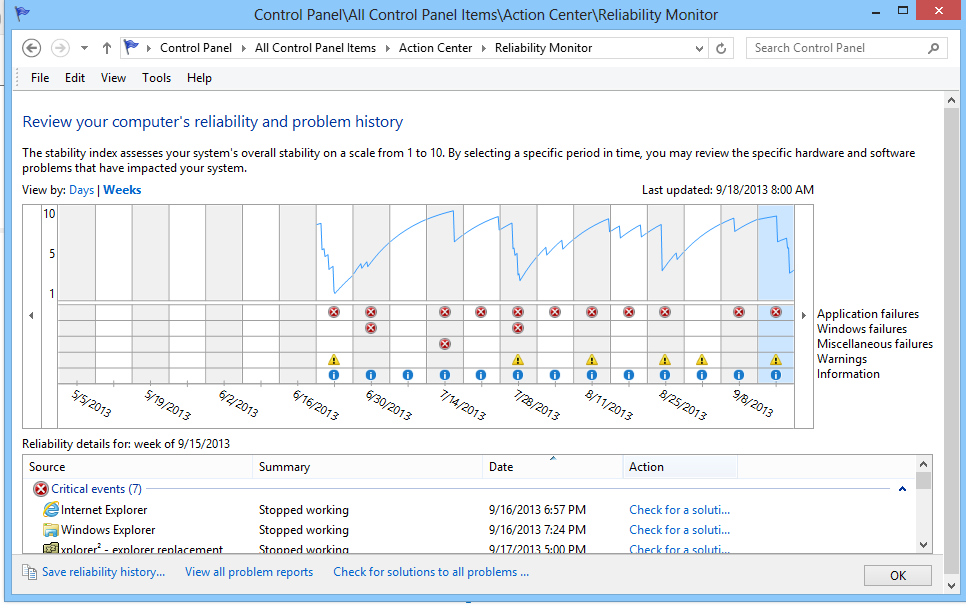Click the Windows Explorer source icon
966x606 pixels.
[51, 530]
